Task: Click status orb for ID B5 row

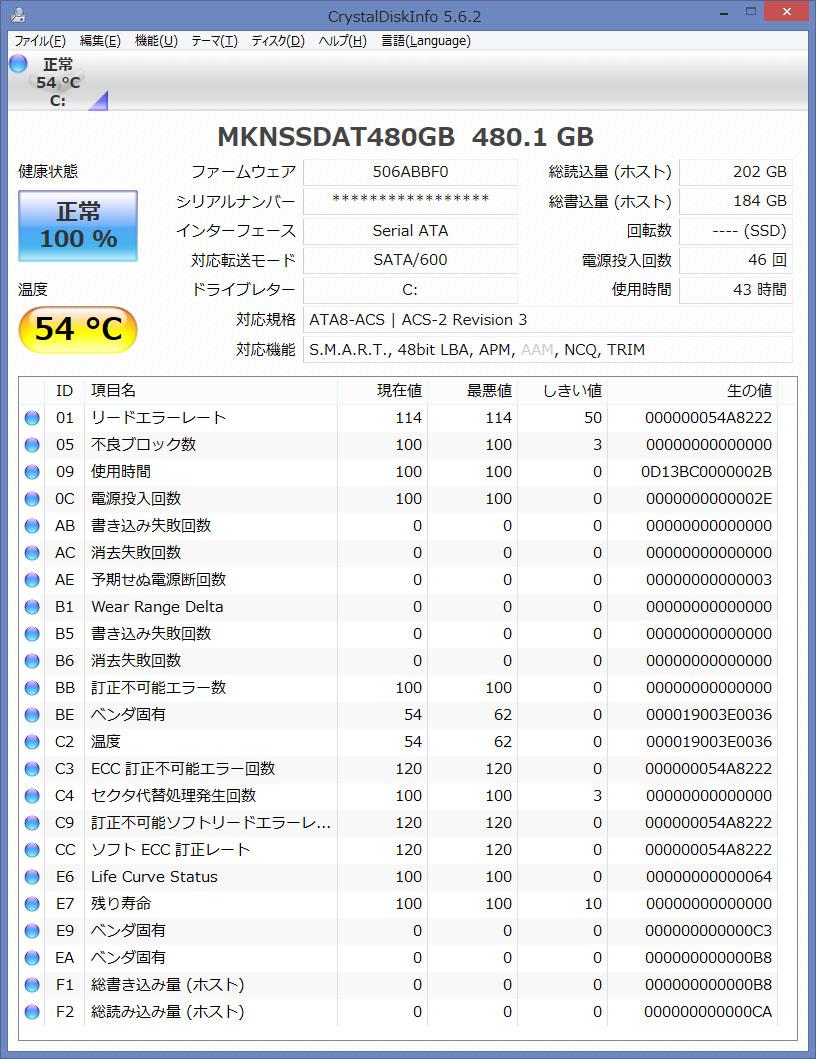Action: [32, 634]
